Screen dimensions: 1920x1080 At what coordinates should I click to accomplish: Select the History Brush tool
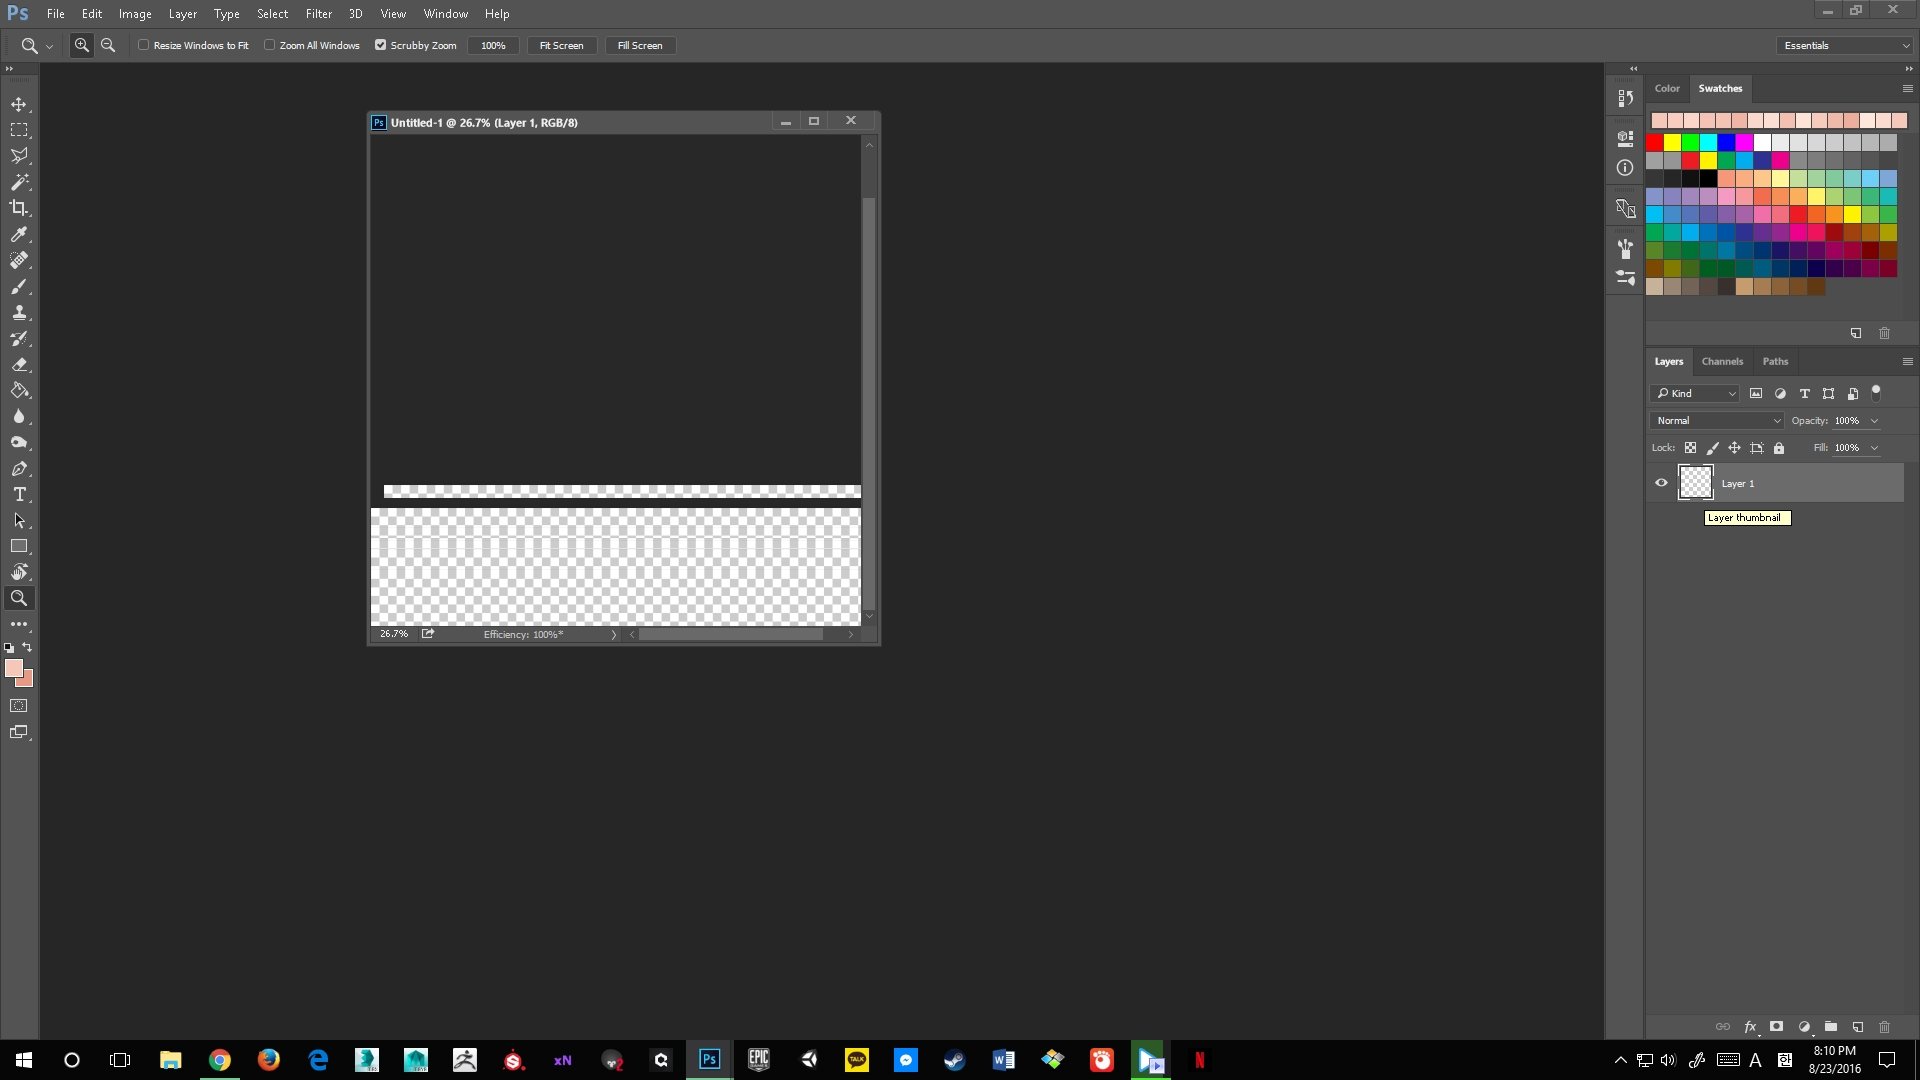19,338
